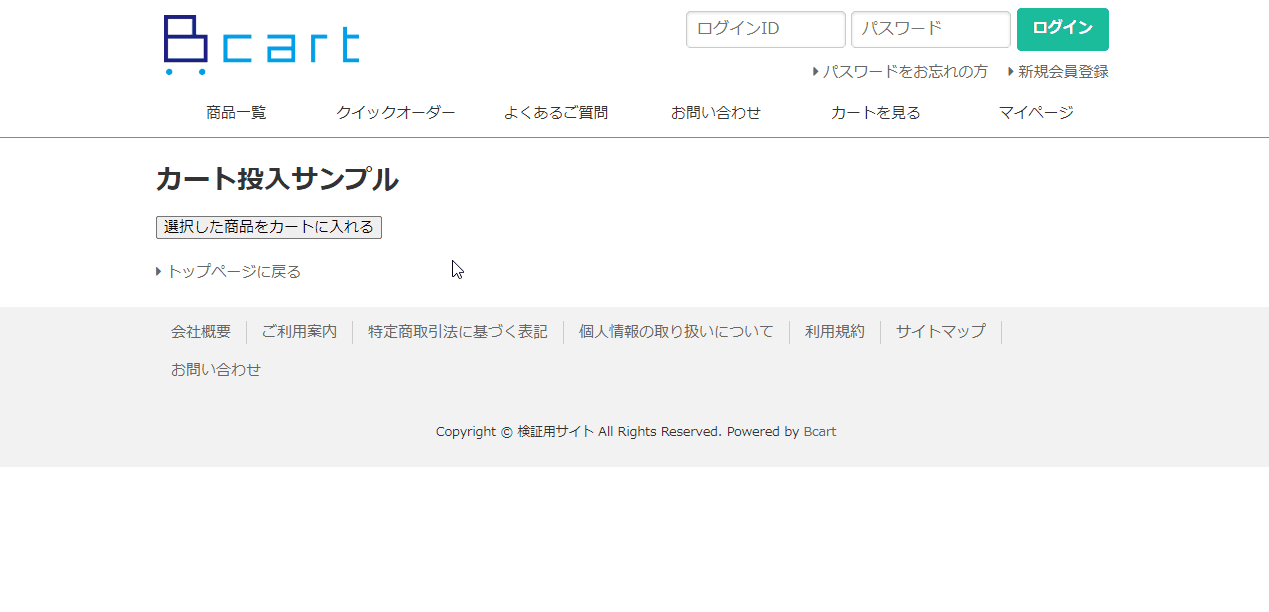This screenshot has width=1269, height=612.
Task: Open the 新規会員登録 link
Action: [1062, 72]
